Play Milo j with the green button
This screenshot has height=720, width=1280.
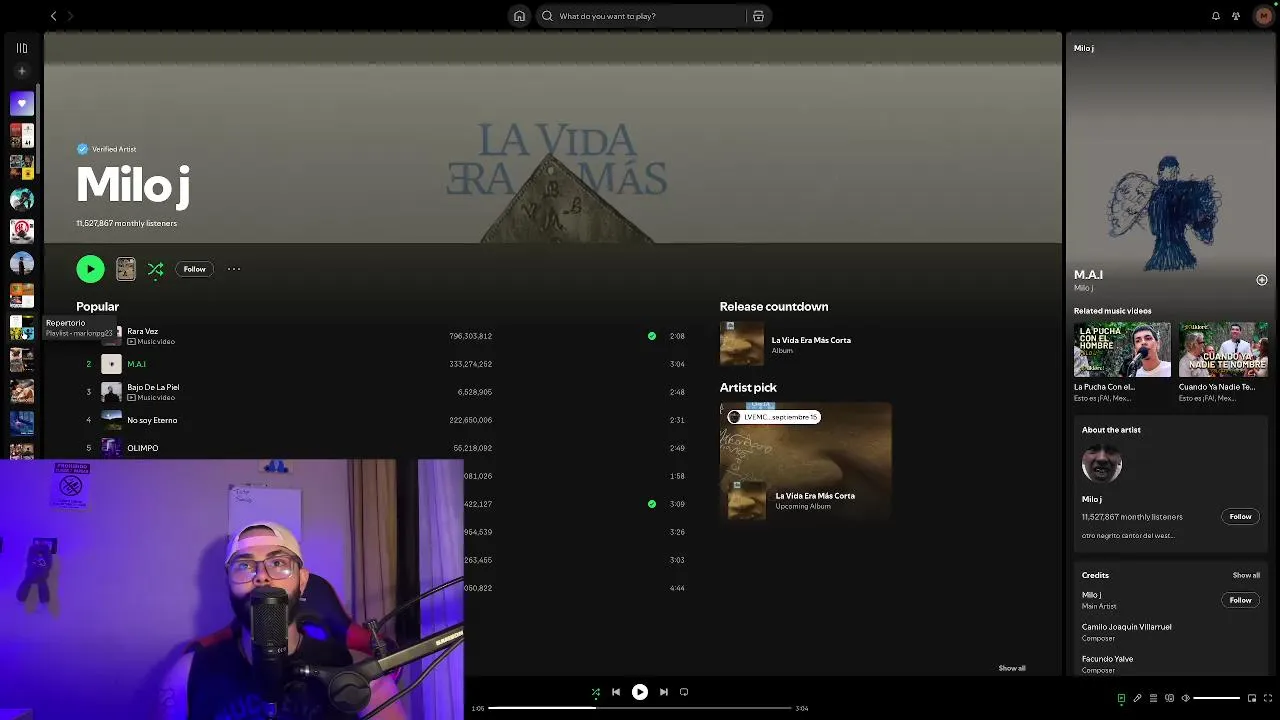(x=90, y=269)
